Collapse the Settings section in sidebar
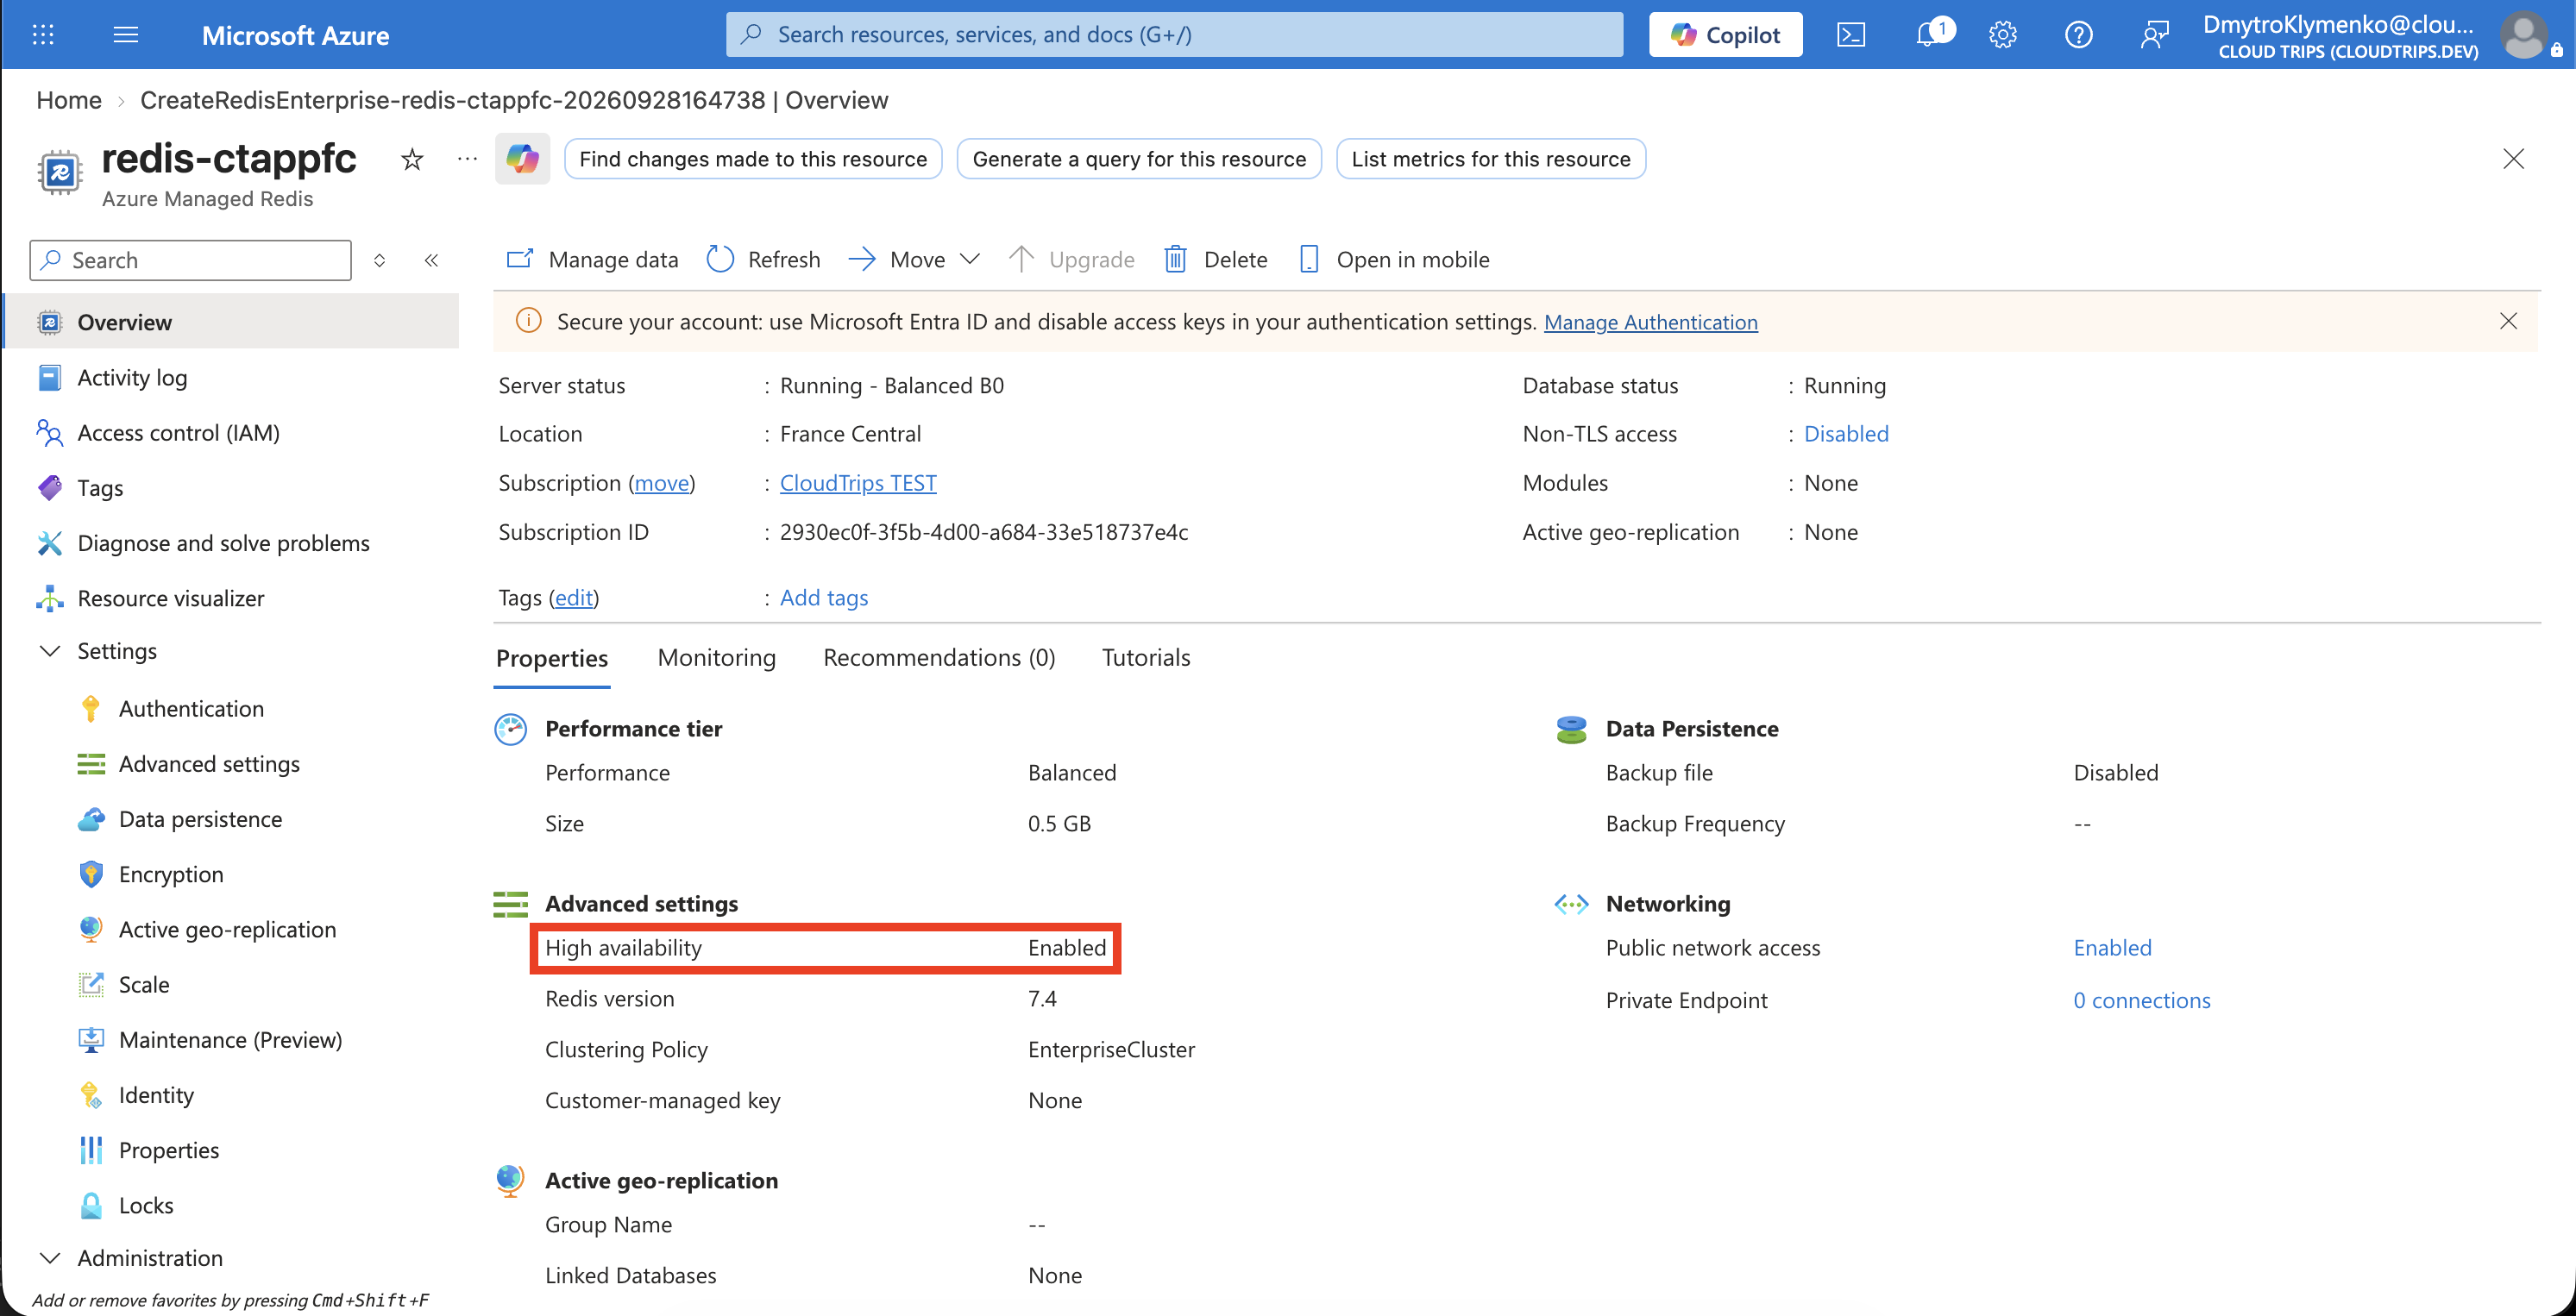Viewport: 2576px width, 1316px height. point(50,651)
